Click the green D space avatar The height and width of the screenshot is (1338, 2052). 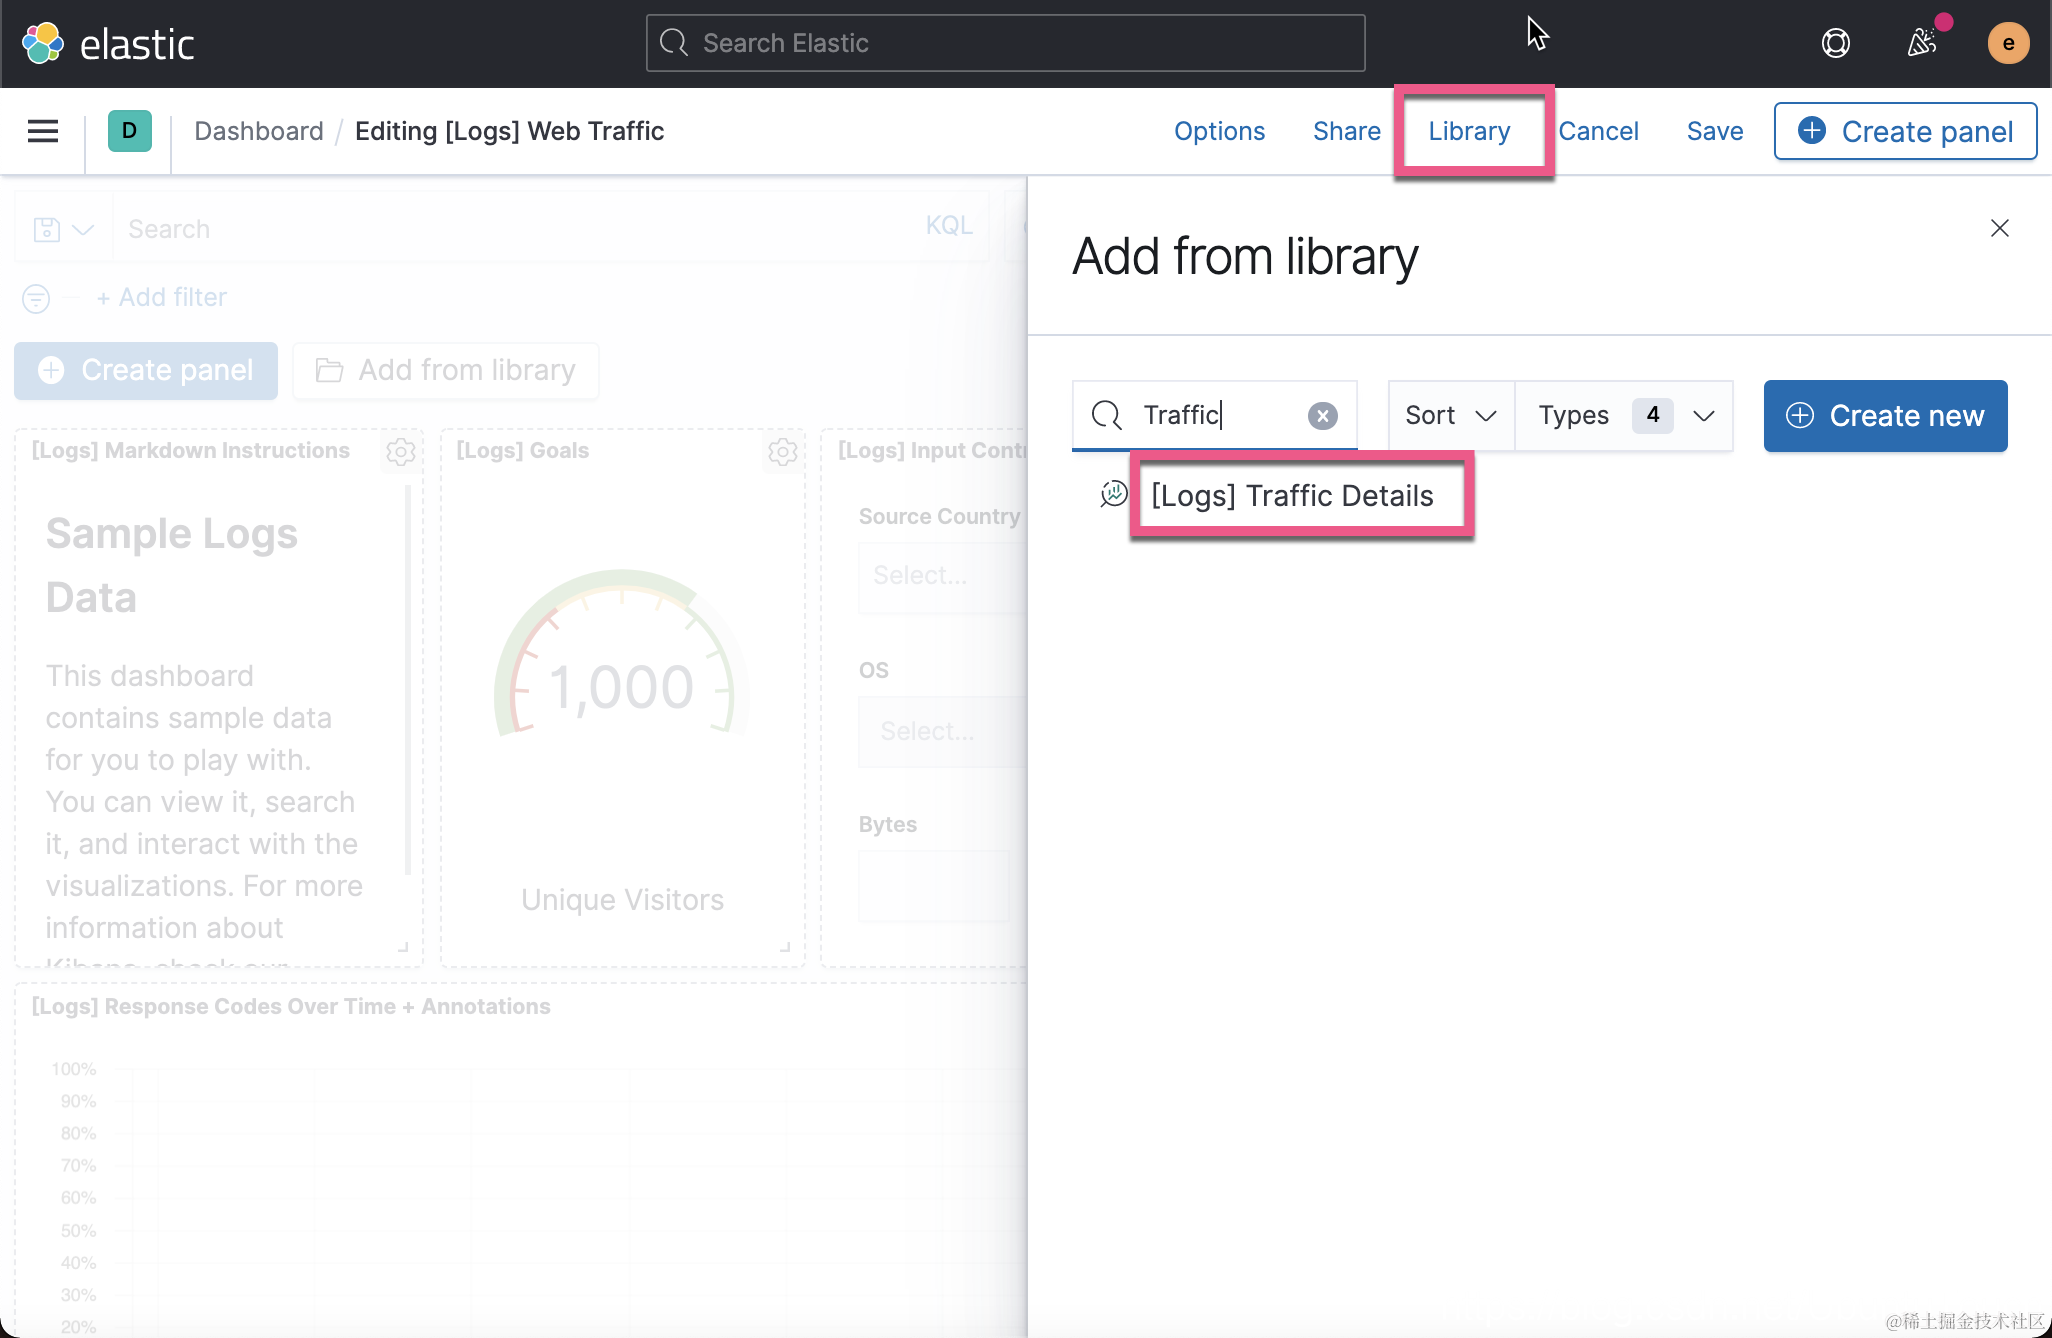[x=129, y=131]
